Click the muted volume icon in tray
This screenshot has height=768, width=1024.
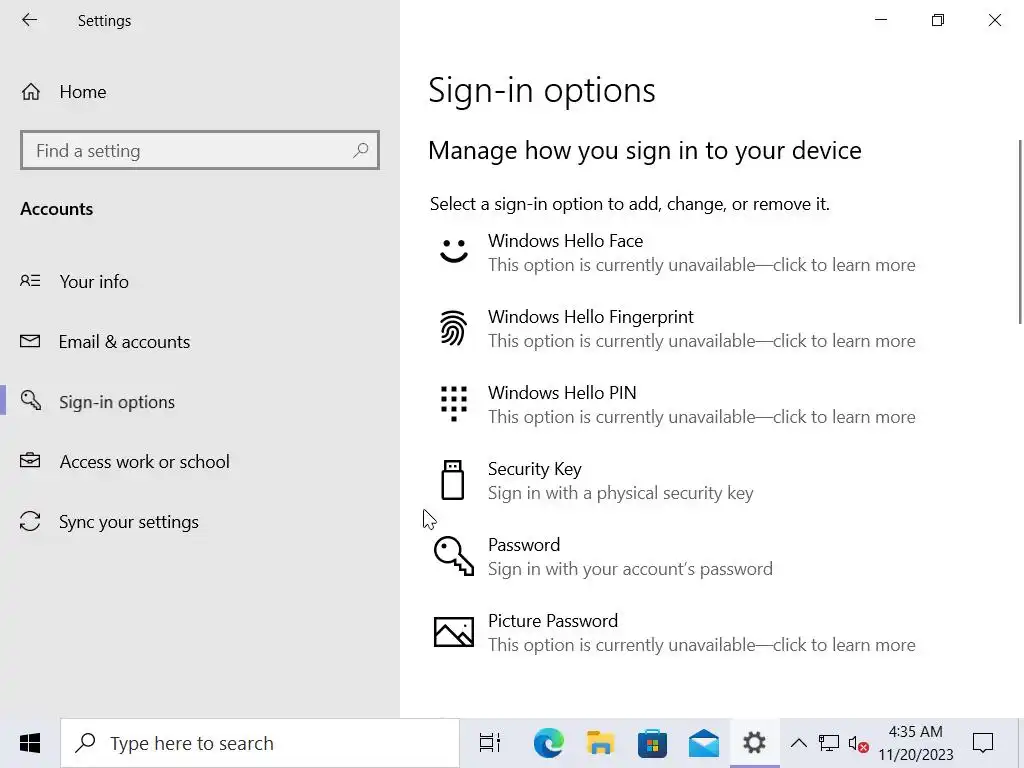tap(858, 743)
